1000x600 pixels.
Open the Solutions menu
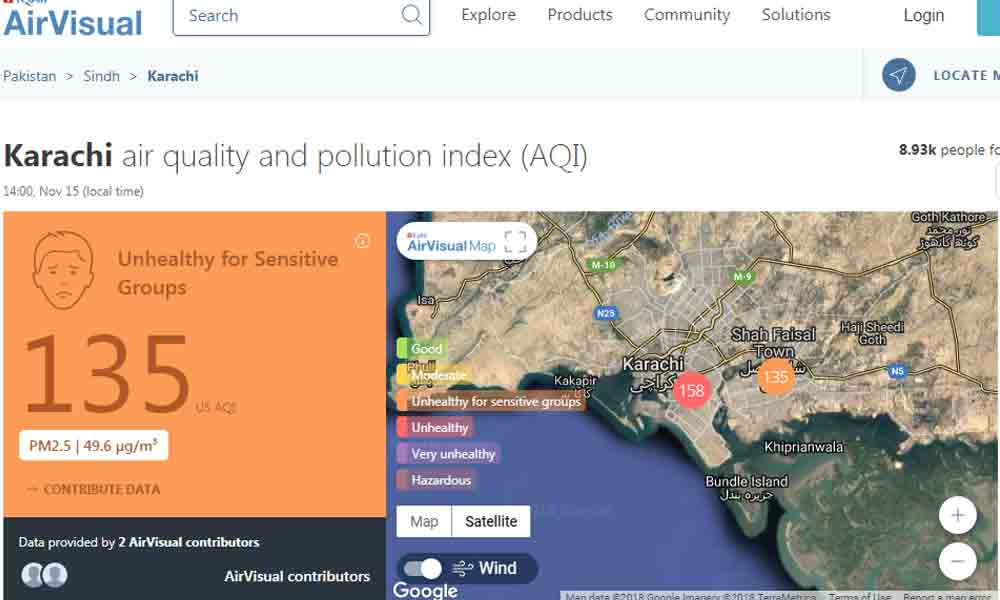tap(796, 15)
